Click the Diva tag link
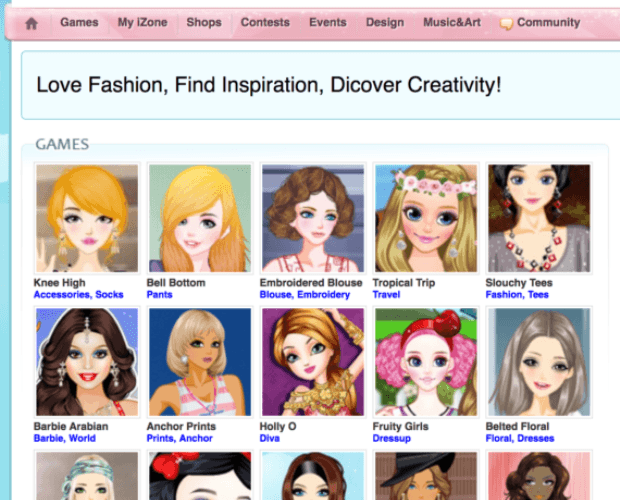 [x=270, y=438]
